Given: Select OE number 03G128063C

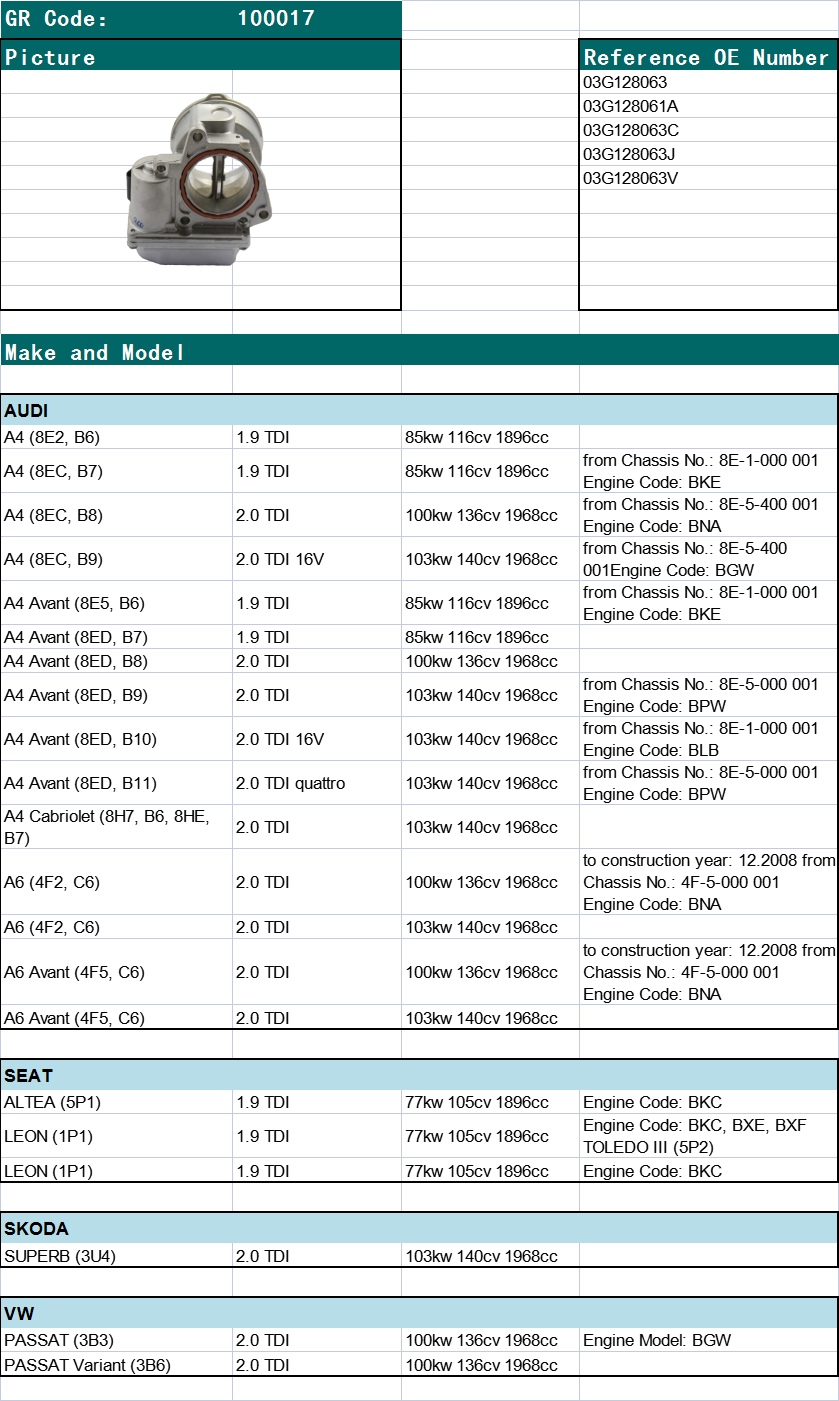Looking at the screenshot, I should (x=708, y=130).
